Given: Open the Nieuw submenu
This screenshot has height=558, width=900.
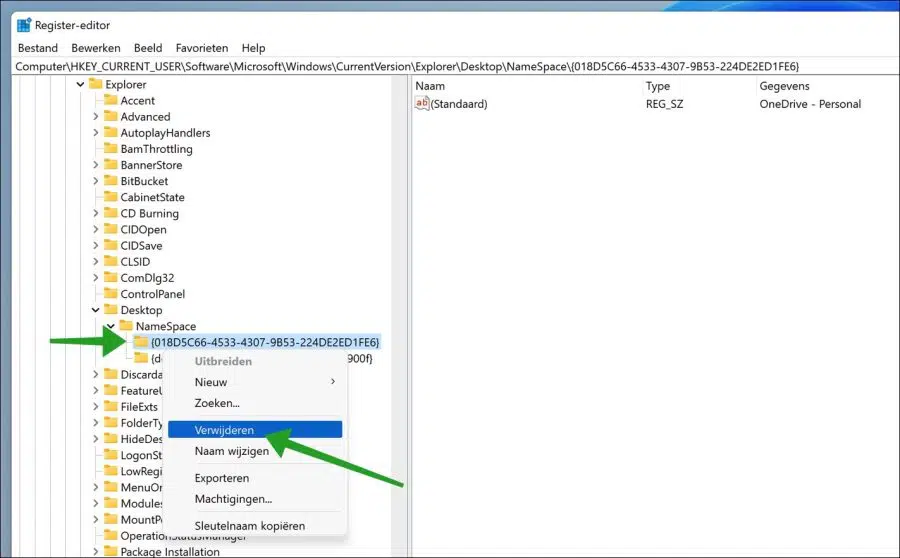Looking at the screenshot, I should 255,382.
